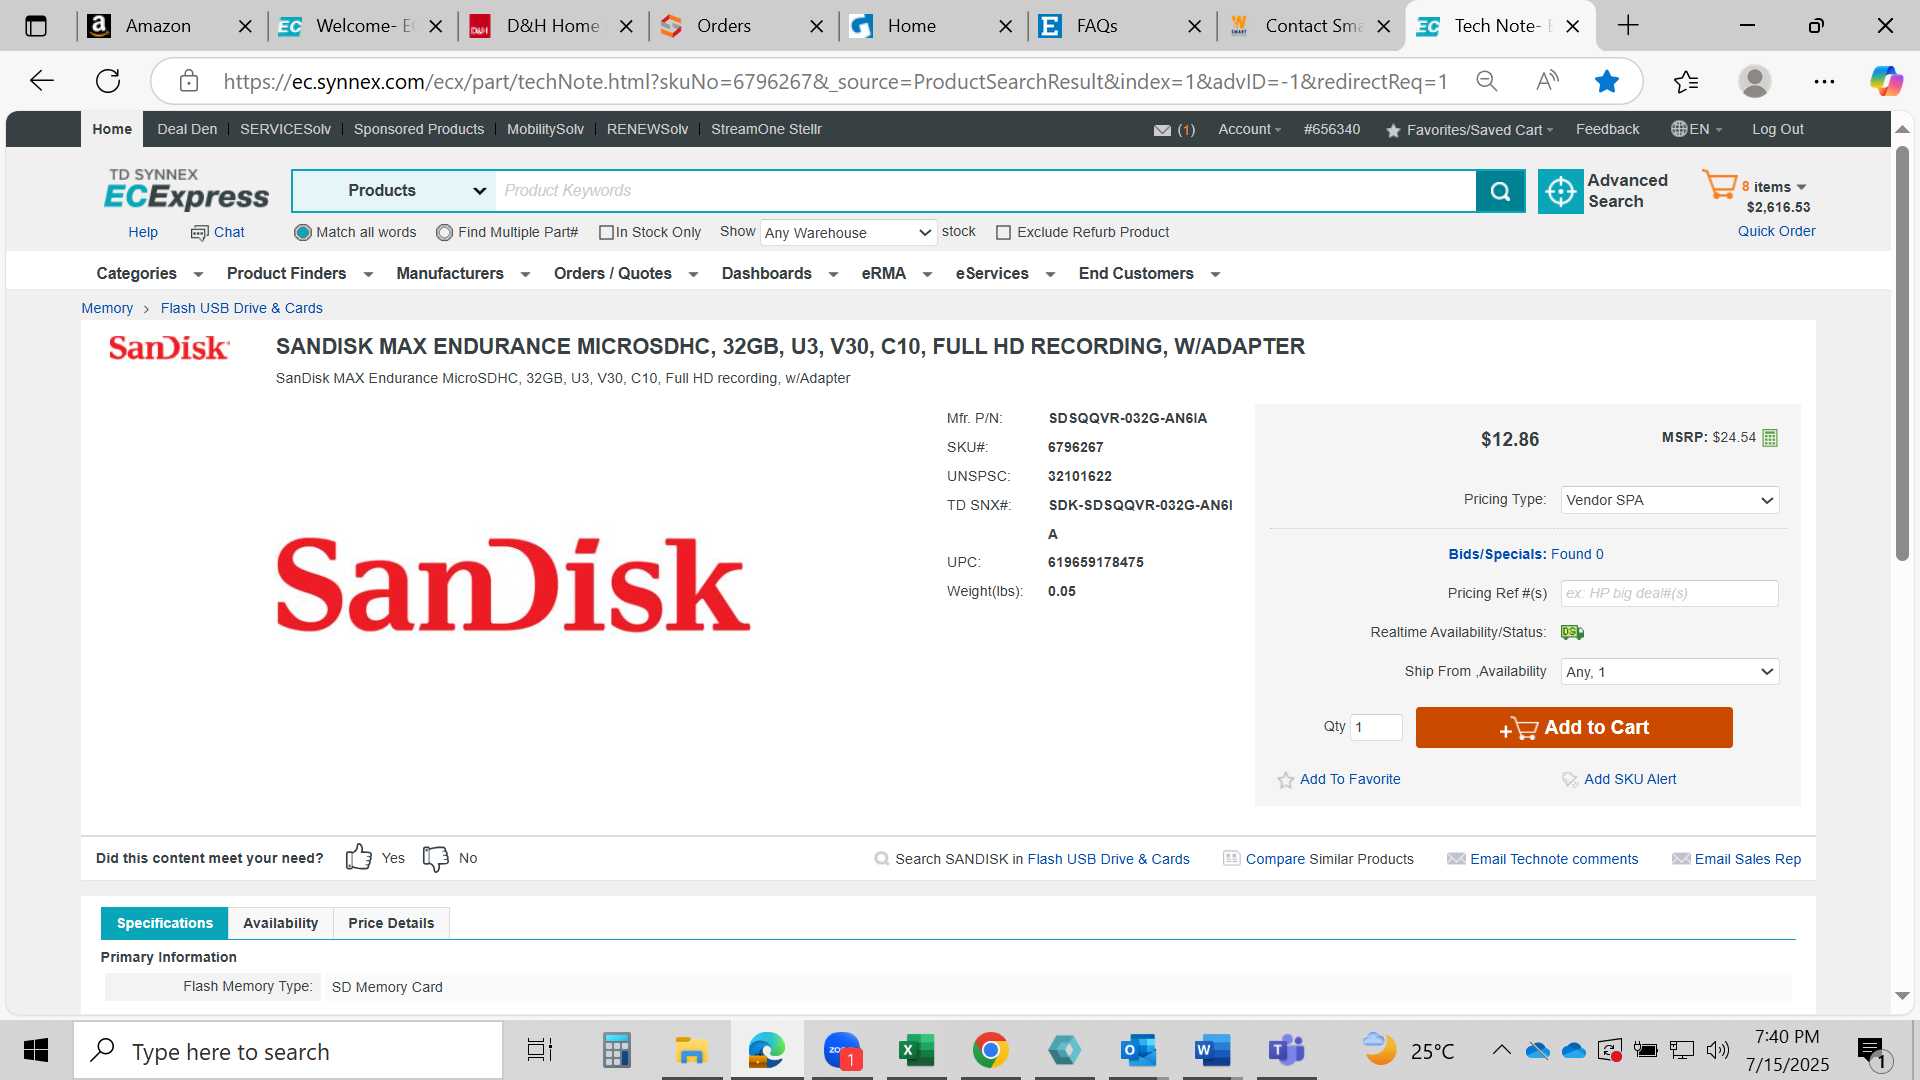Viewport: 1920px width, 1080px height.
Task: Click the browser back arrow
Action: coord(42,81)
